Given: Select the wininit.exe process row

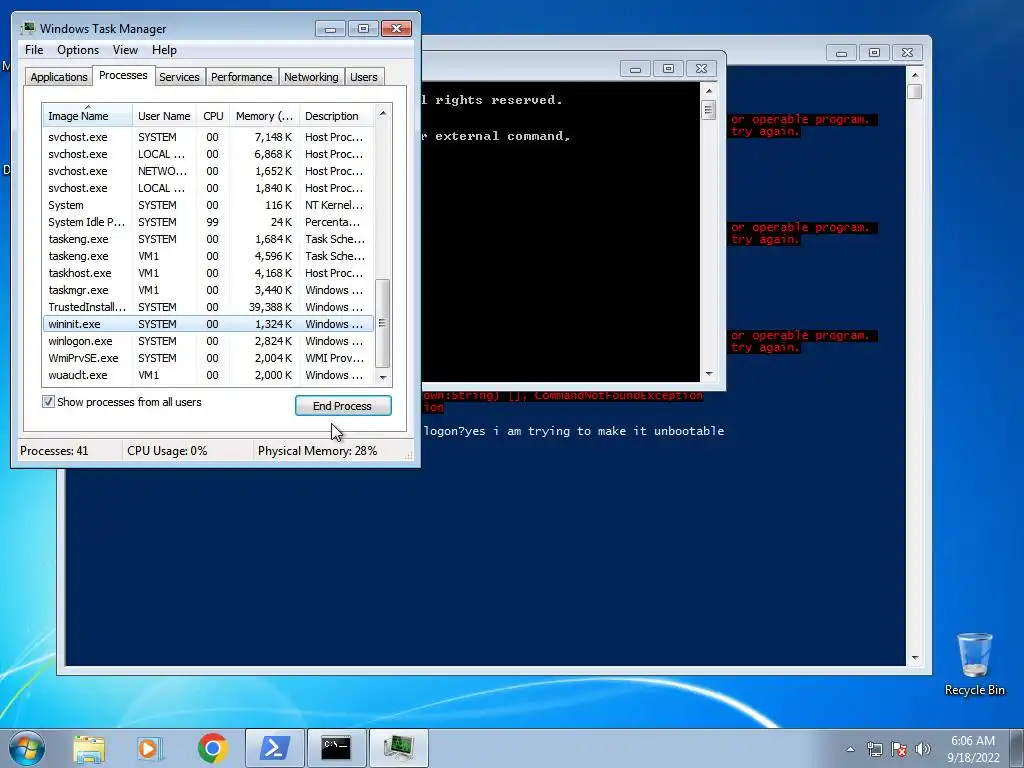Looking at the screenshot, I should point(208,324).
